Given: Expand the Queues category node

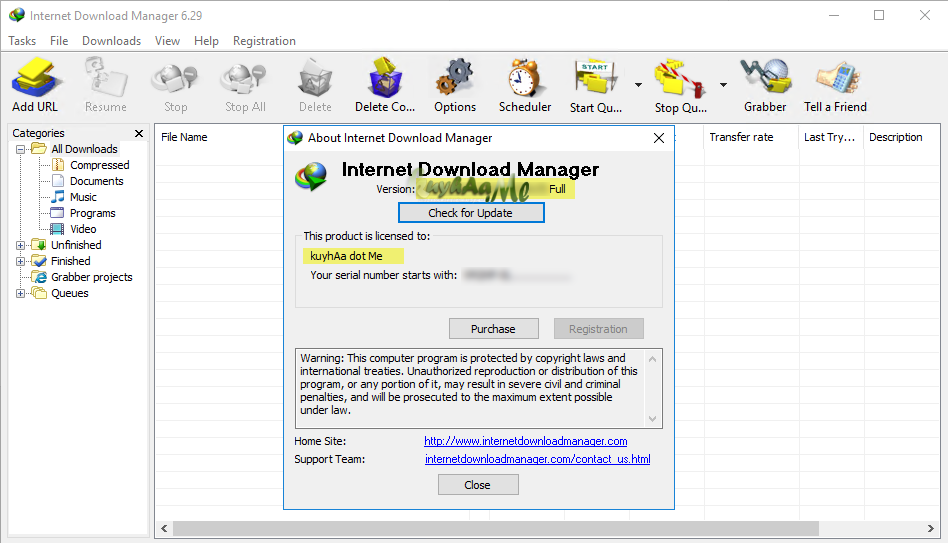Looking at the screenshot, I should tap(21, 293).
